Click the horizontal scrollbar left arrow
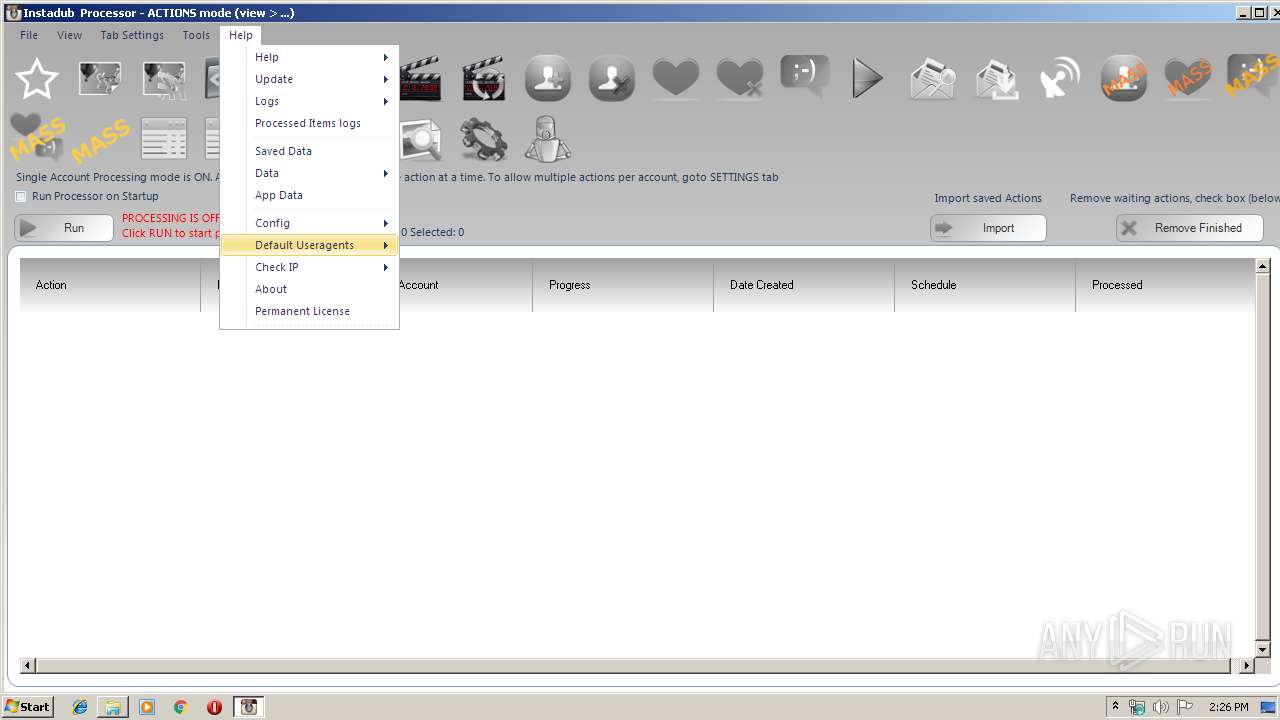The image size is (1280, 720). point(28,665)
